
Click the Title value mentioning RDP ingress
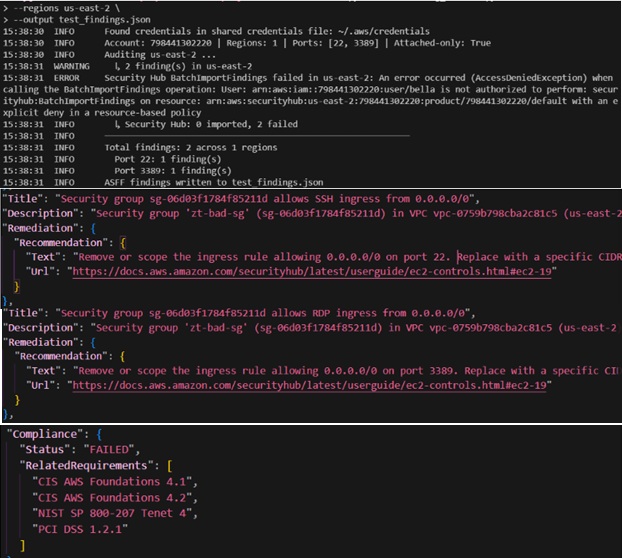[265, 313]
